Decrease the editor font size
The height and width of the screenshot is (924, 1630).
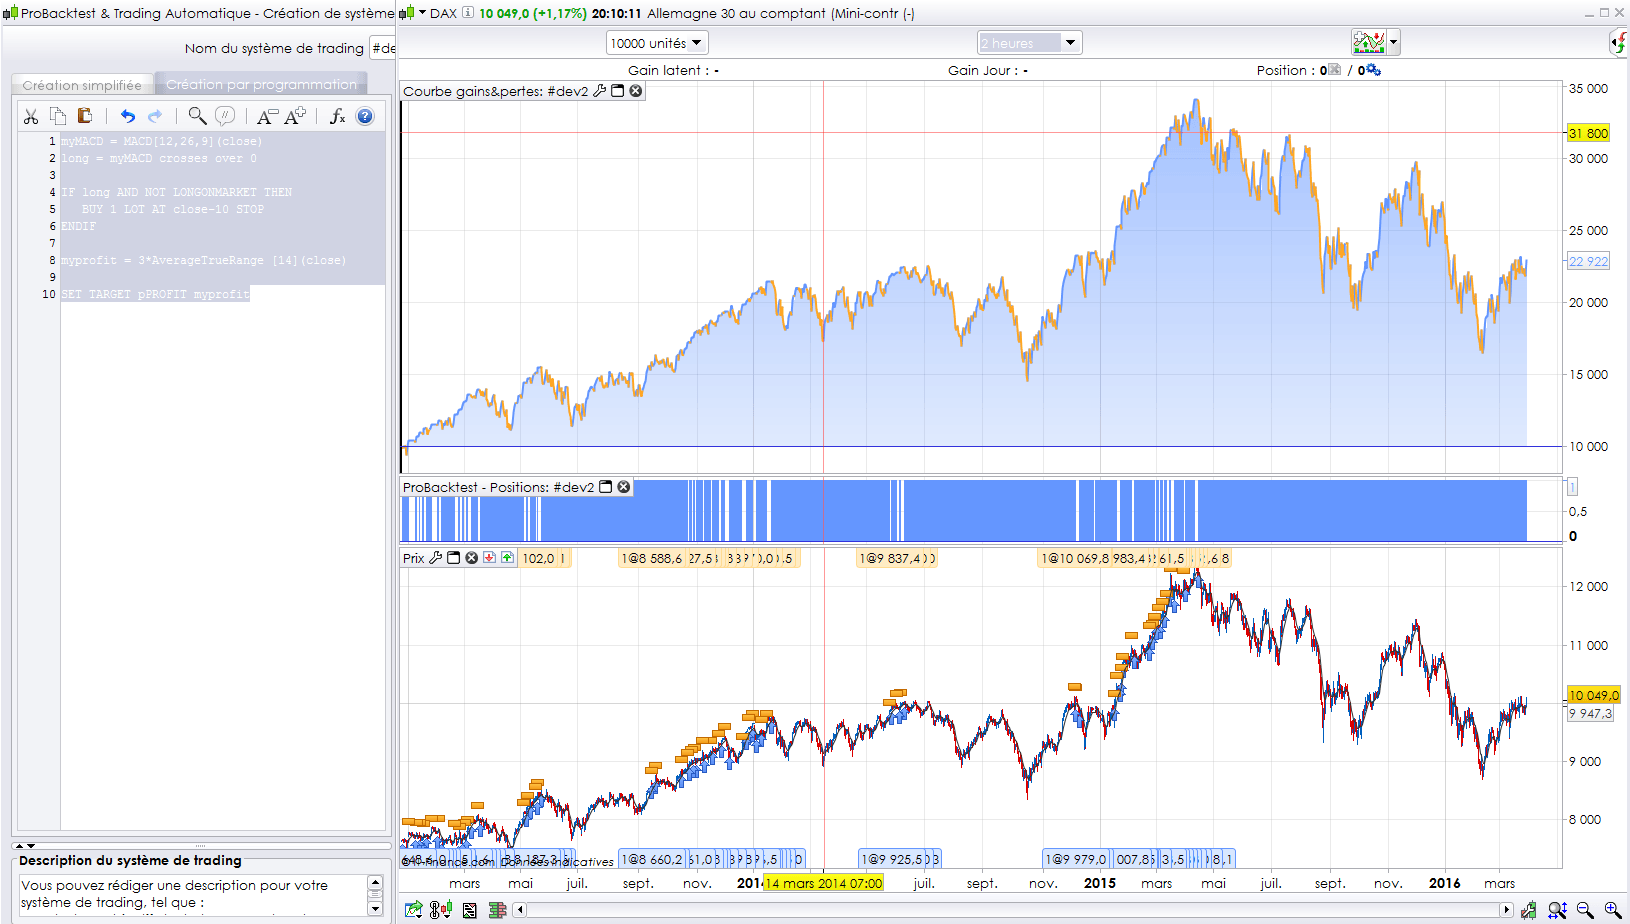click(x=267, y=116)
